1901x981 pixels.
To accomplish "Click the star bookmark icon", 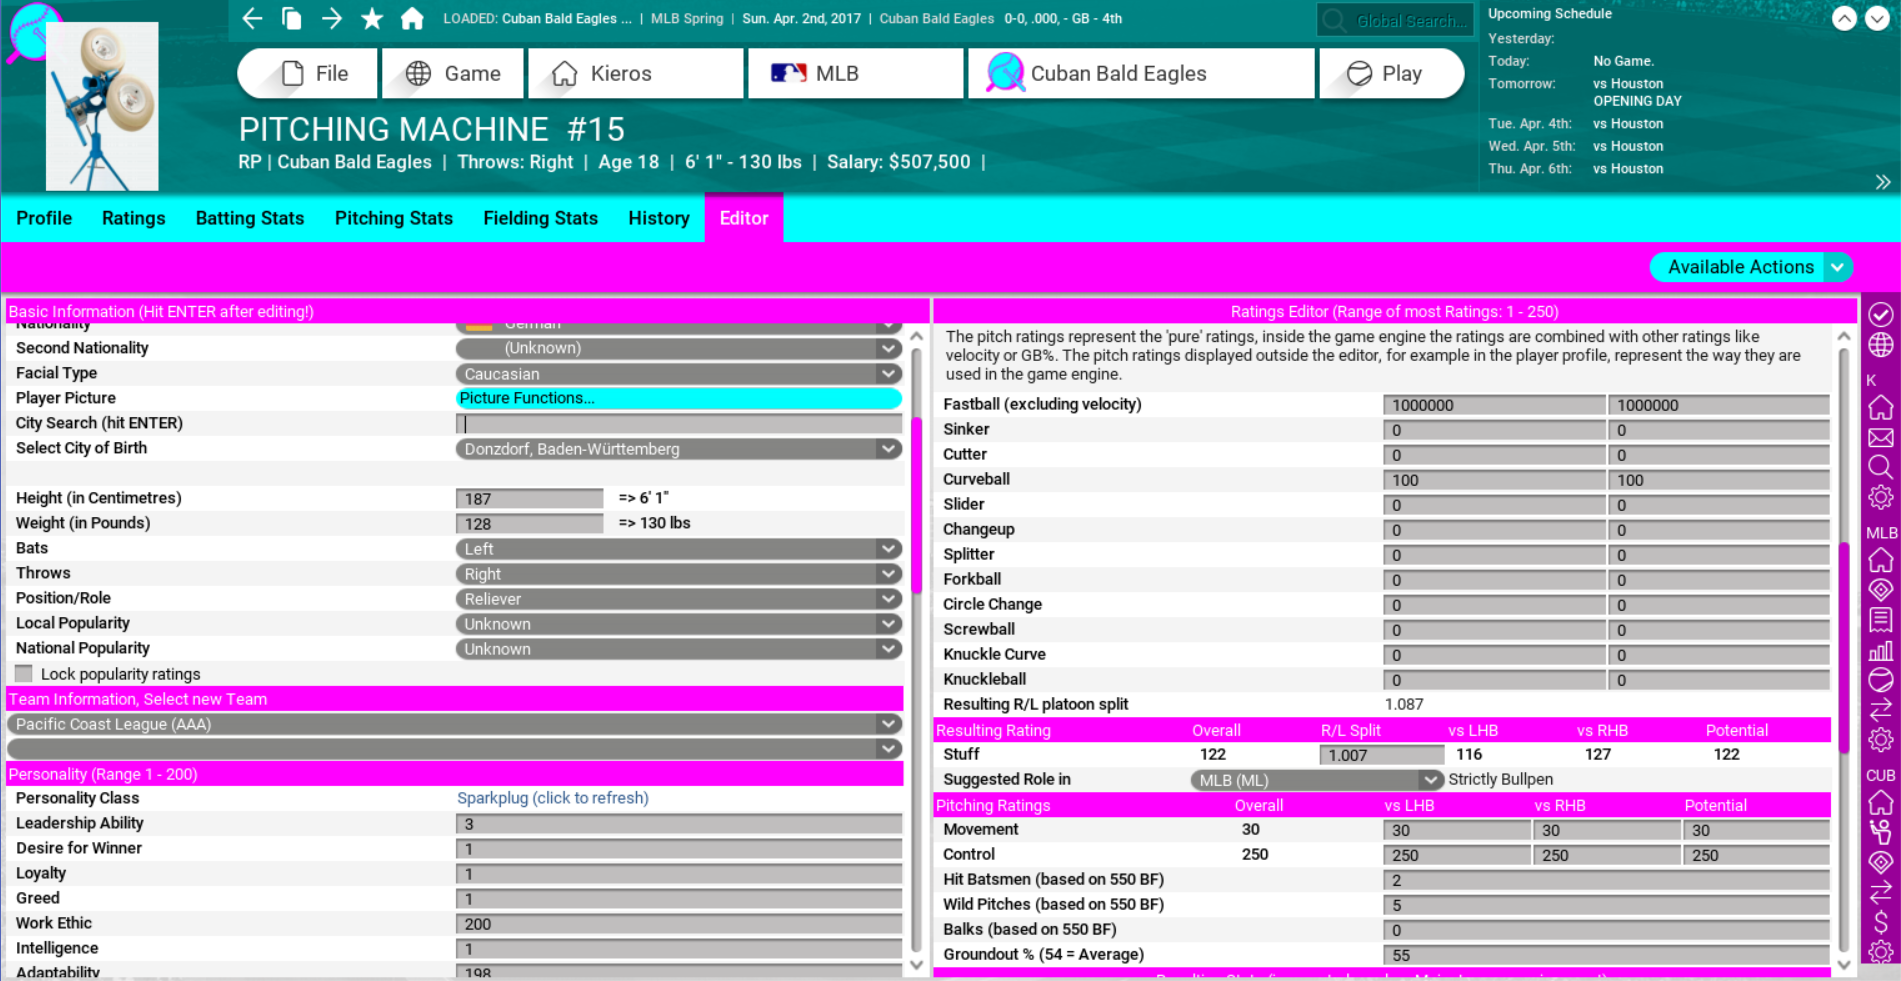I will click(372, 18).
